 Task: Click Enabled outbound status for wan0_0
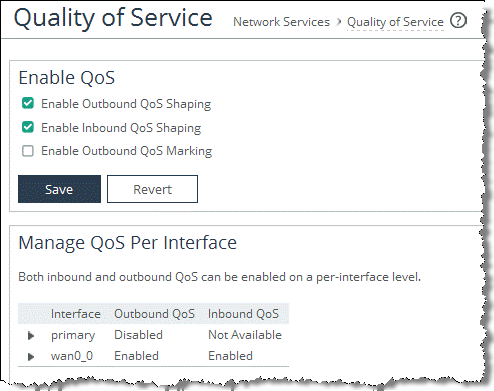[136, 356]
